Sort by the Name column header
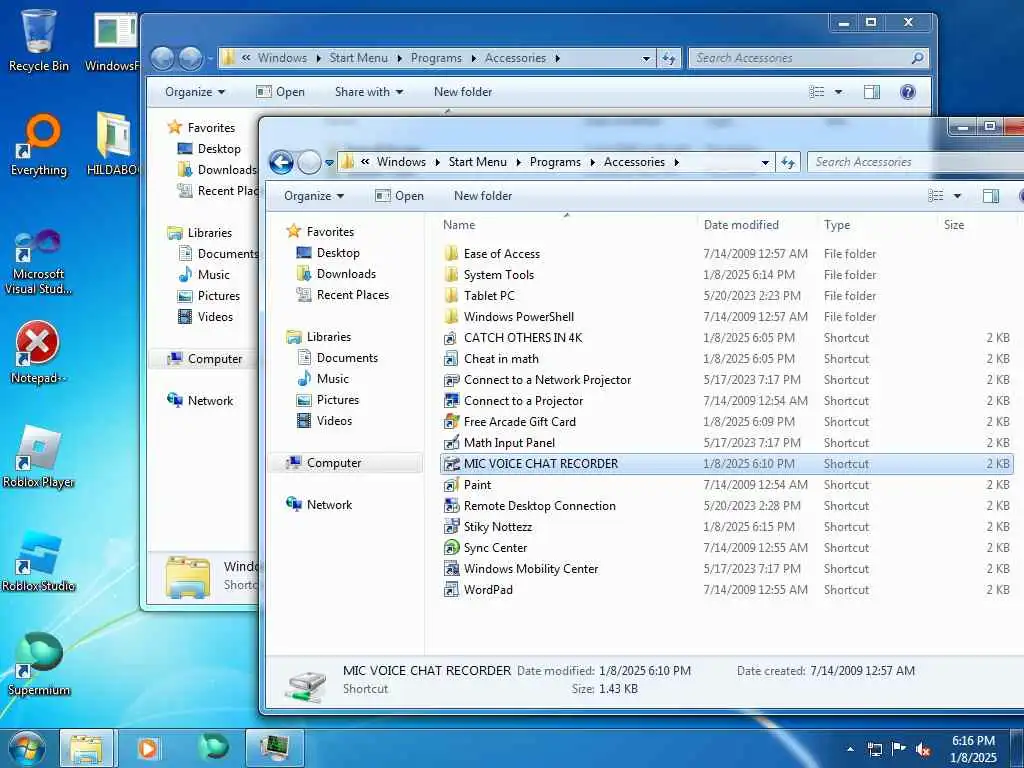The width and height of the screenshot is (1024, 768). (x=458, y=225)
